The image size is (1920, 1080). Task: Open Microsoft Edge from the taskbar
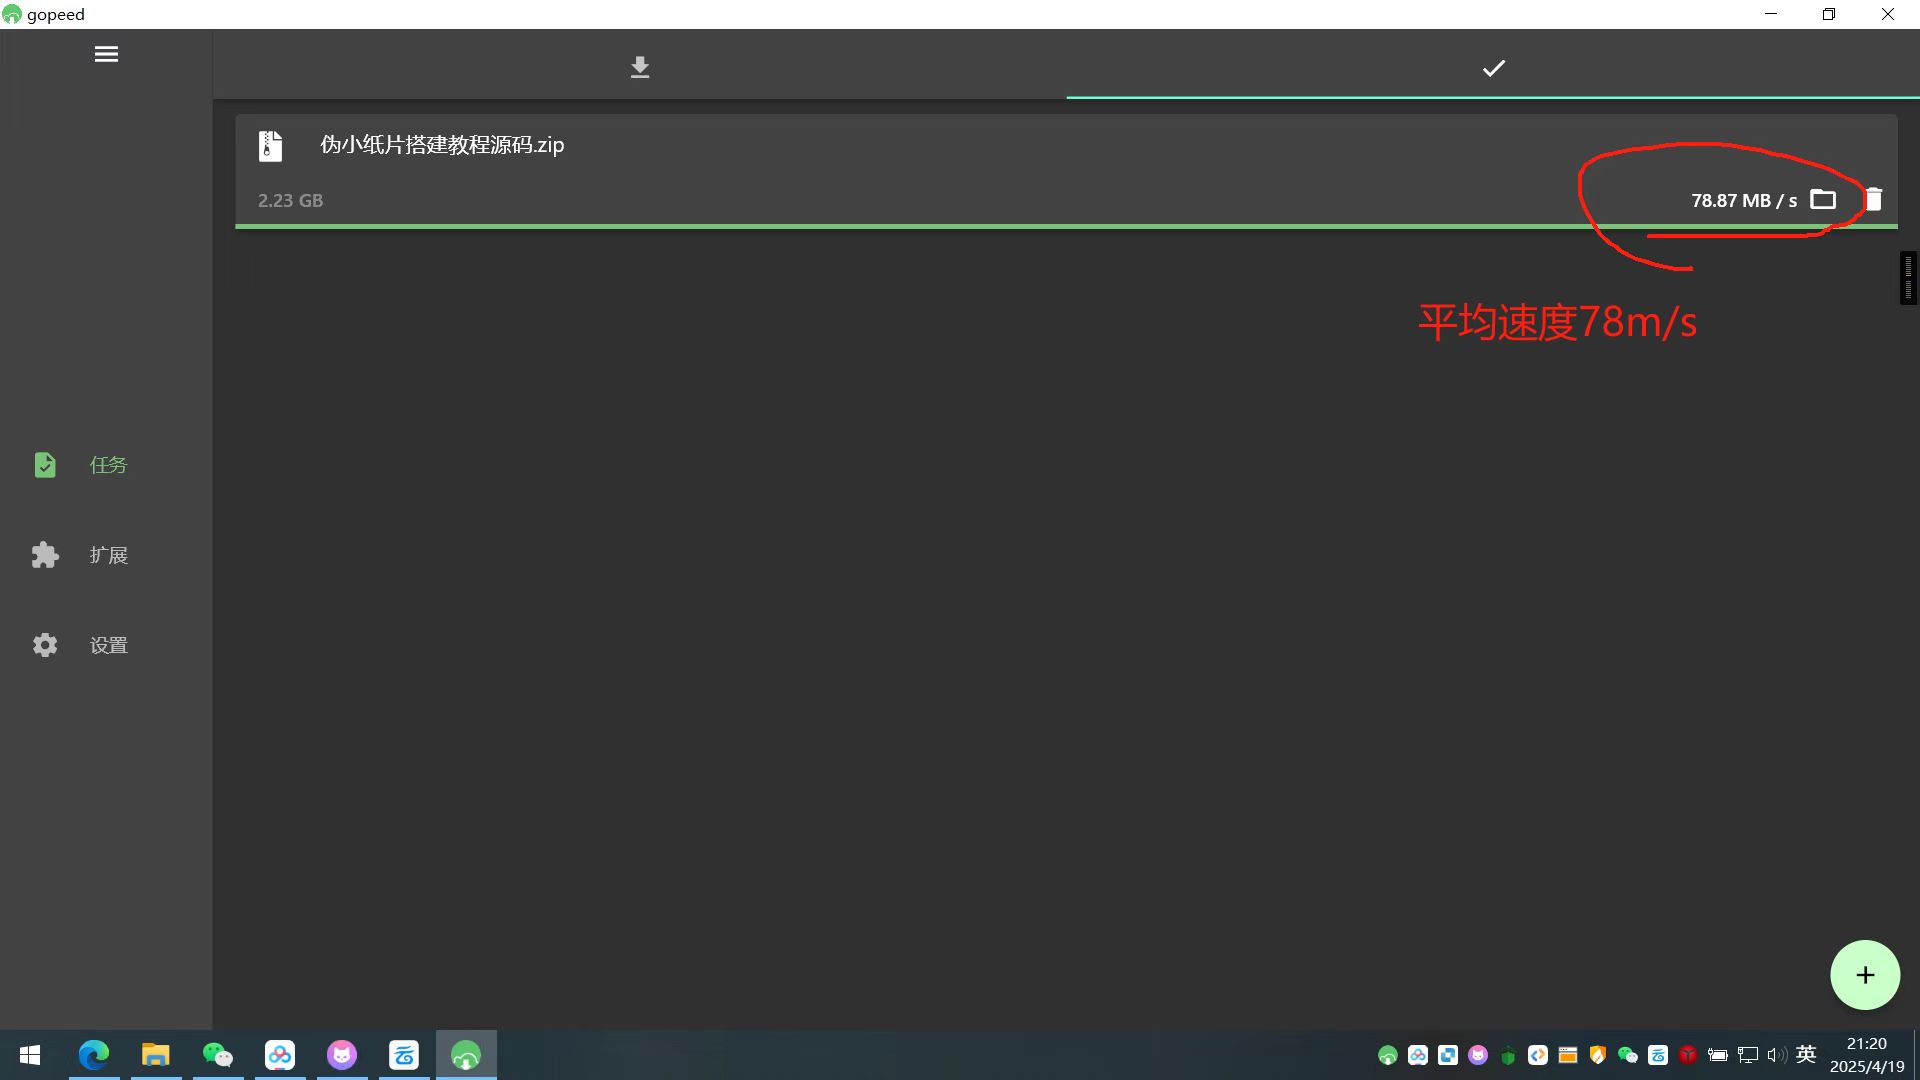coord(94,1055)
